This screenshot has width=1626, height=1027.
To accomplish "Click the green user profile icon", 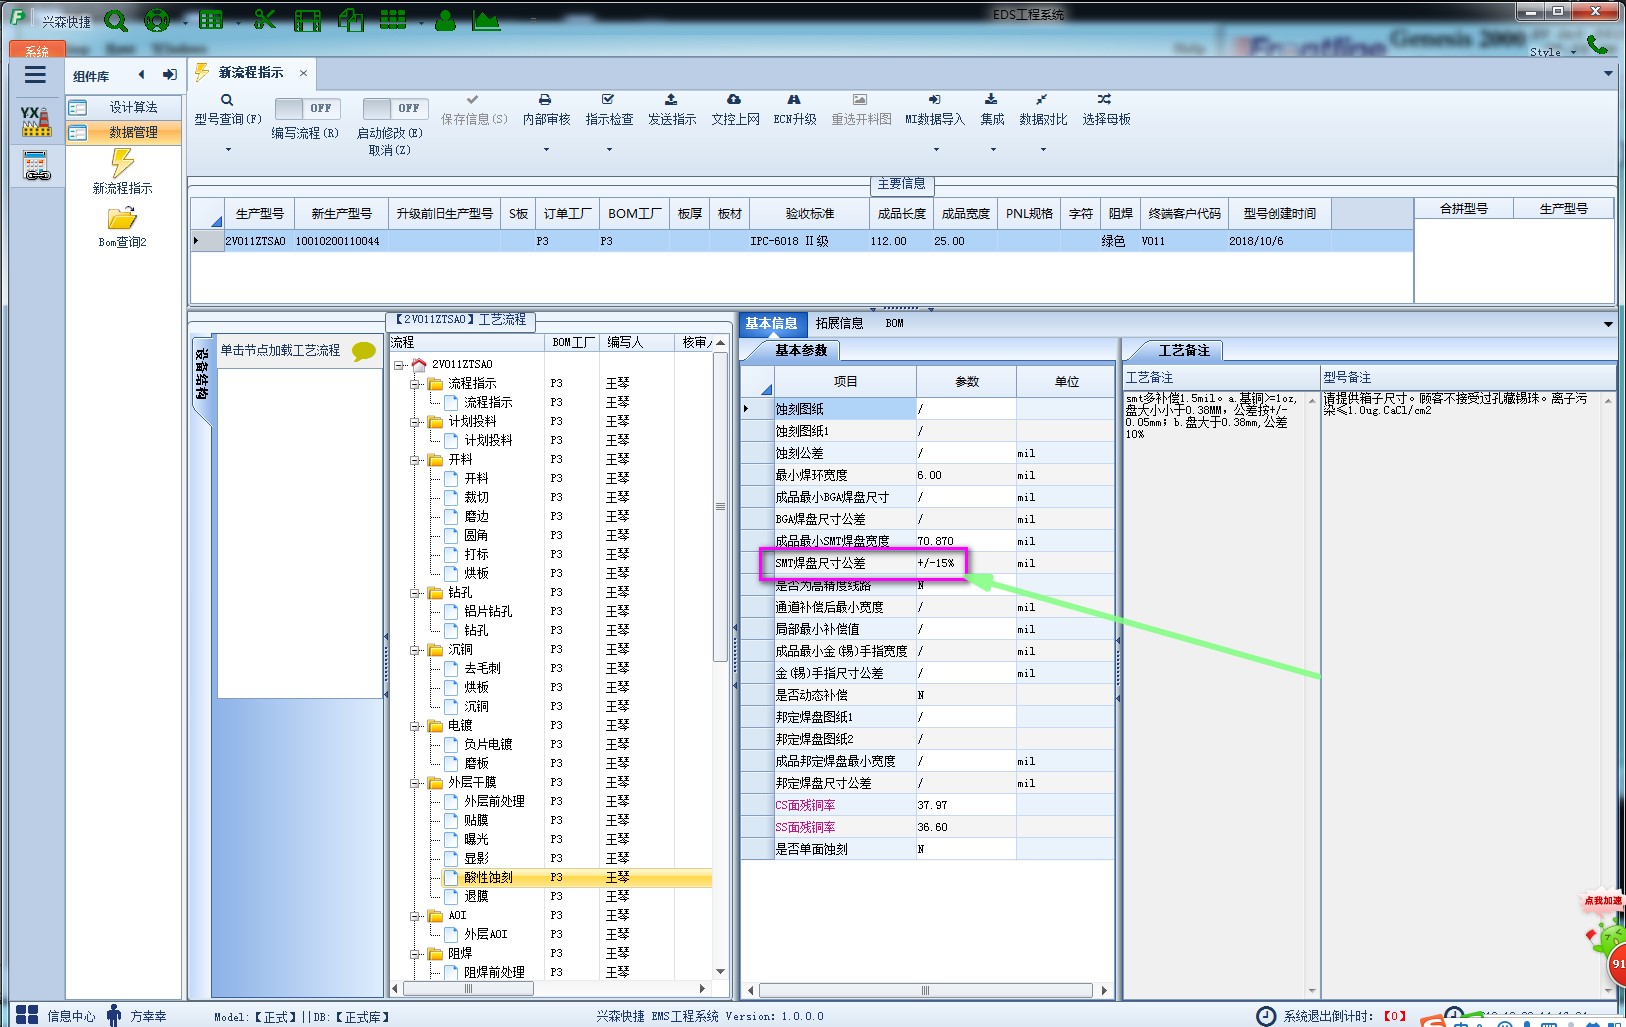I will pyautogui.click(x=445, y=20).
